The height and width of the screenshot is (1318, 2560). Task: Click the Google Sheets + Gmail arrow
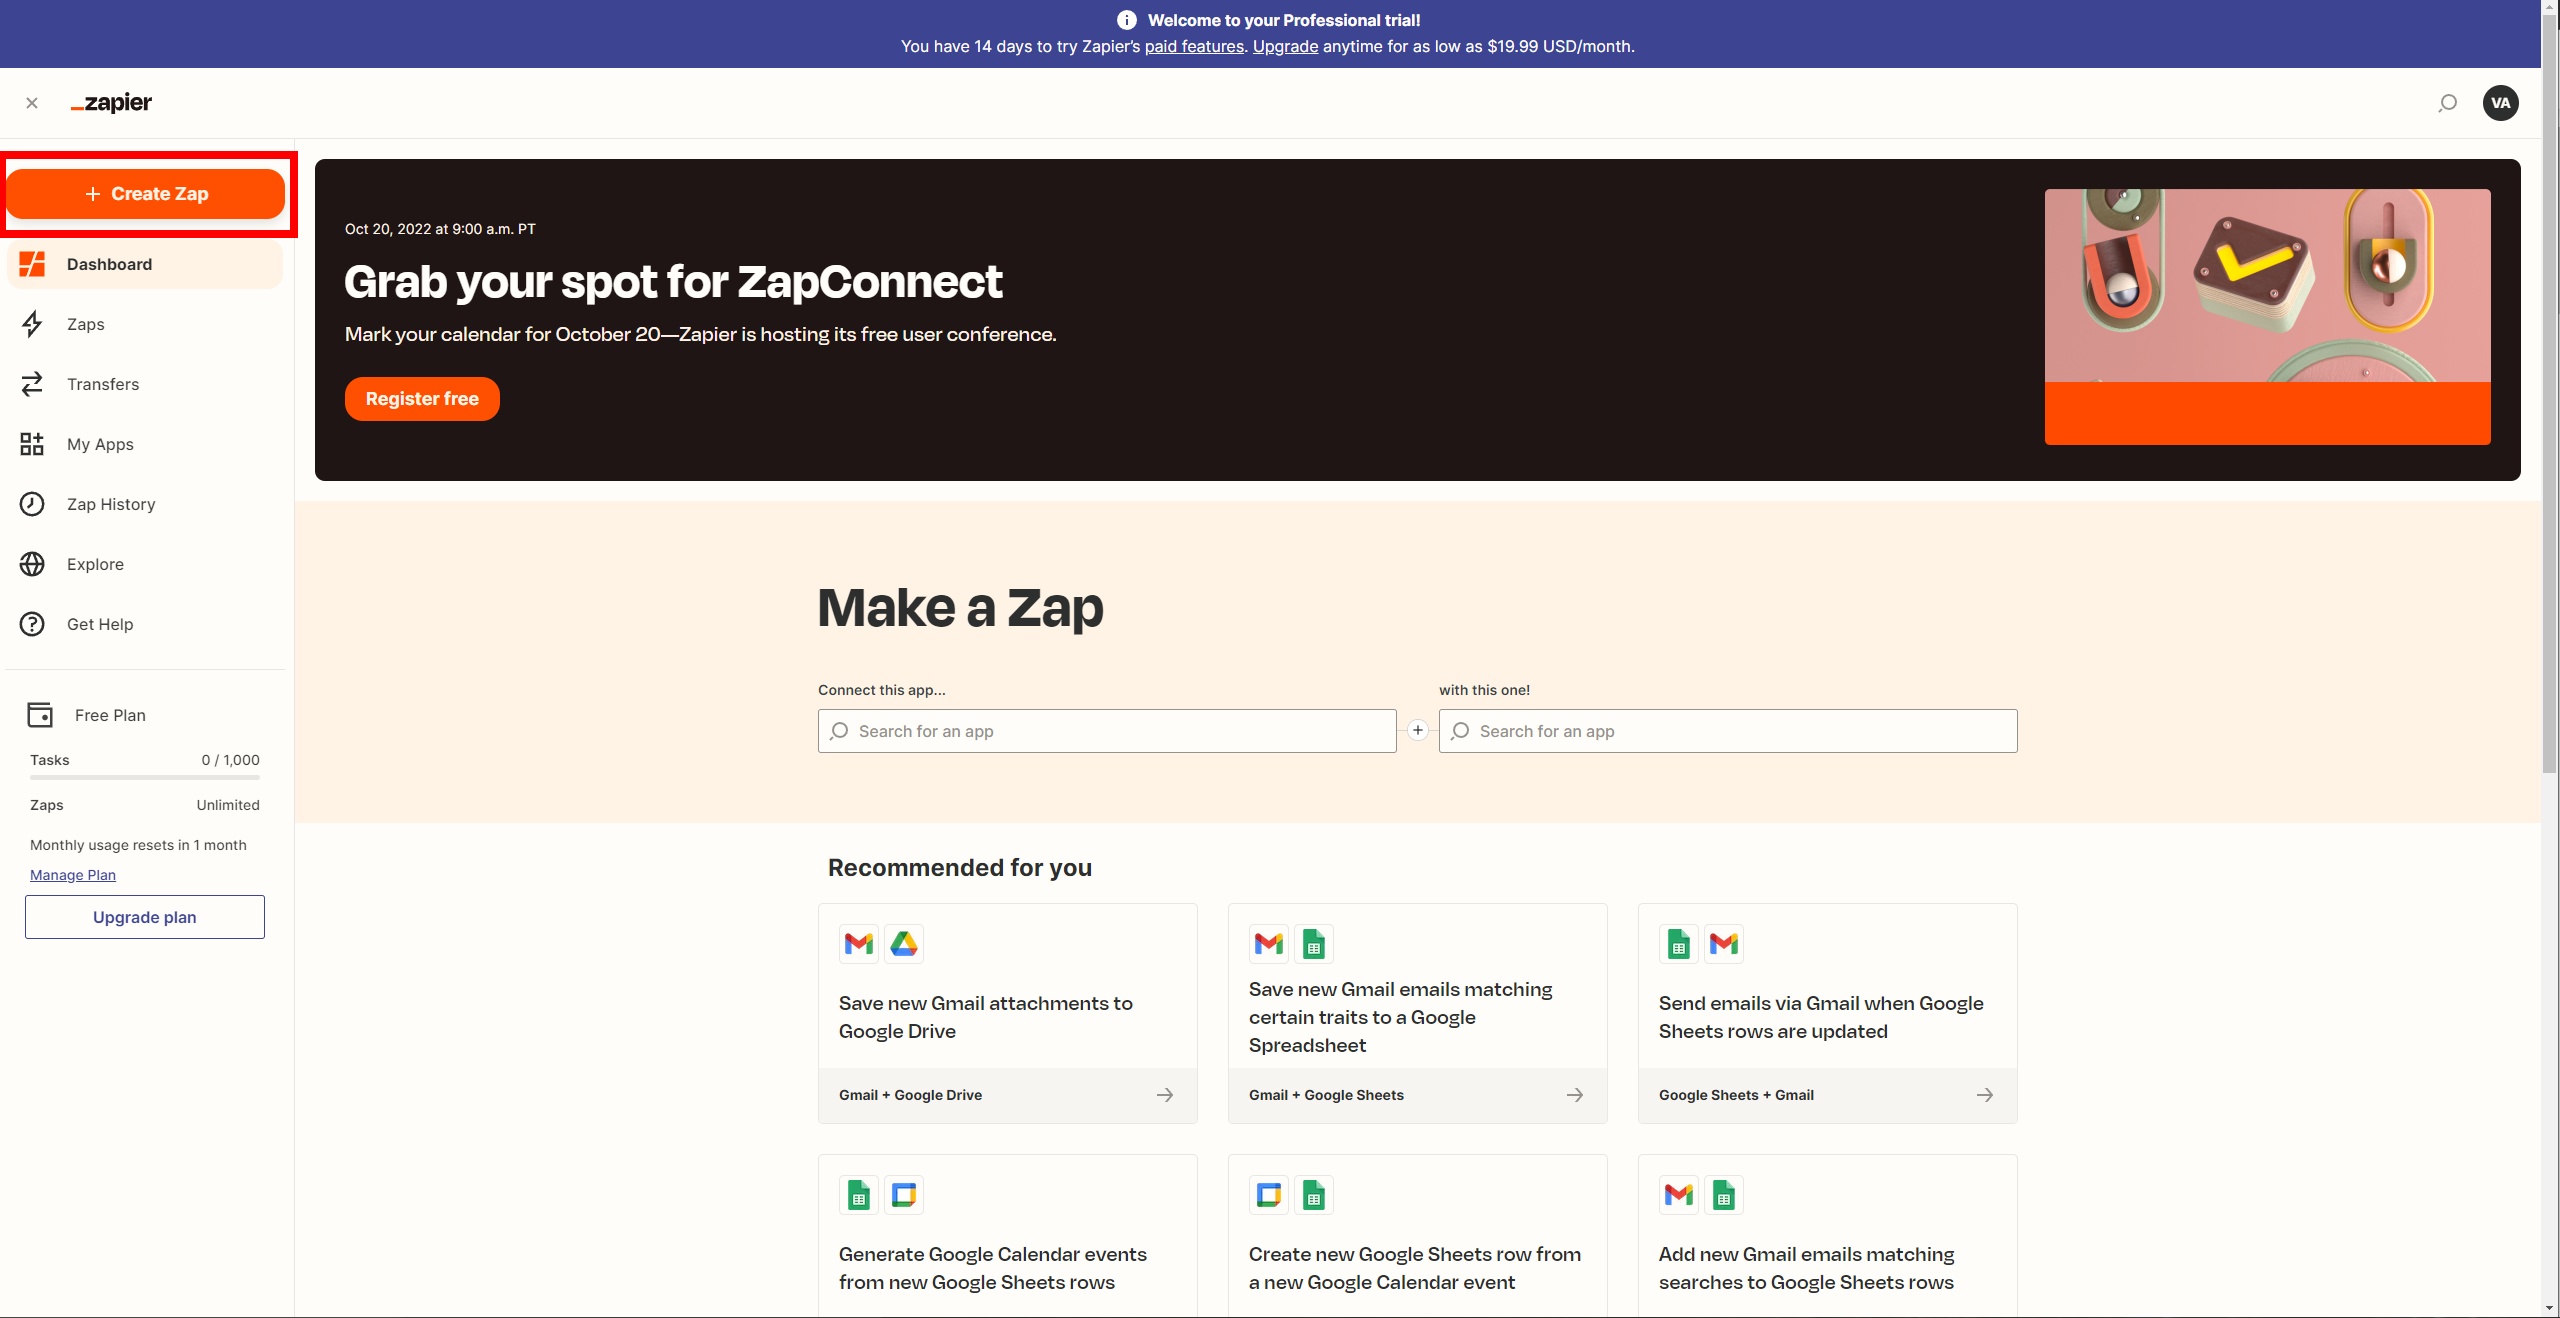point(1985,1095)
